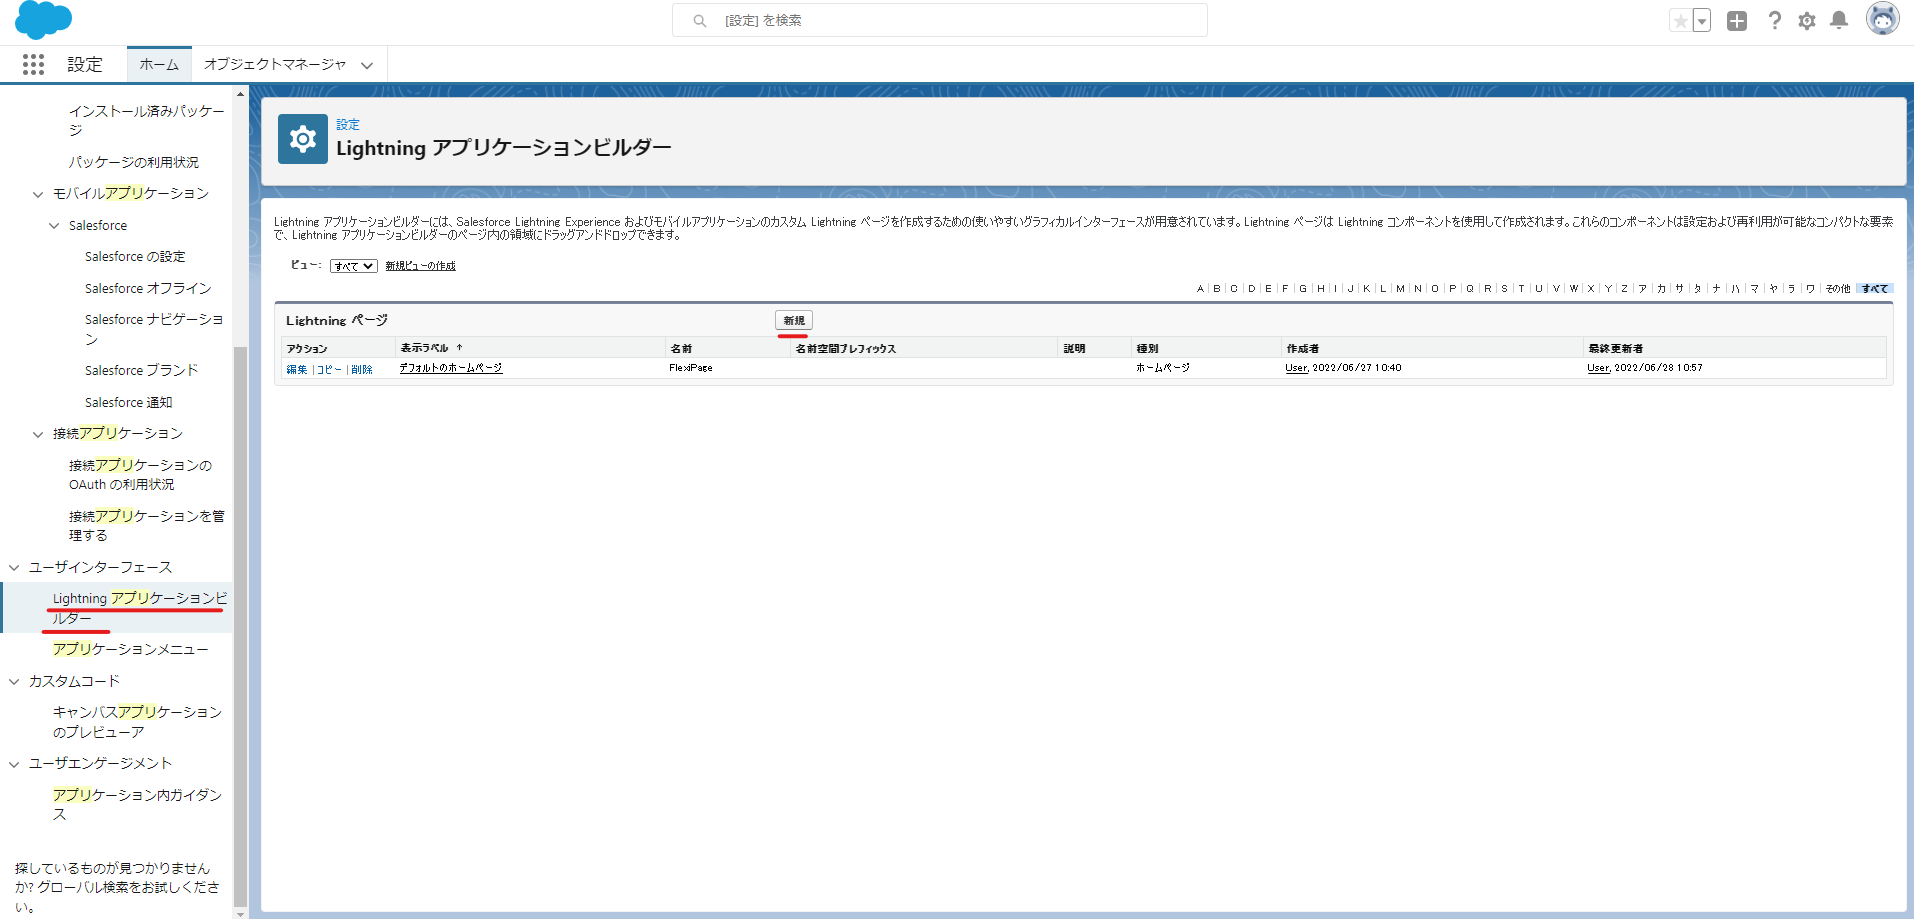Open アプリケーション内ガイダンス in sidebar
Image resolution: width=1914 pixels, height=919 pixels.
coord(137,805)
